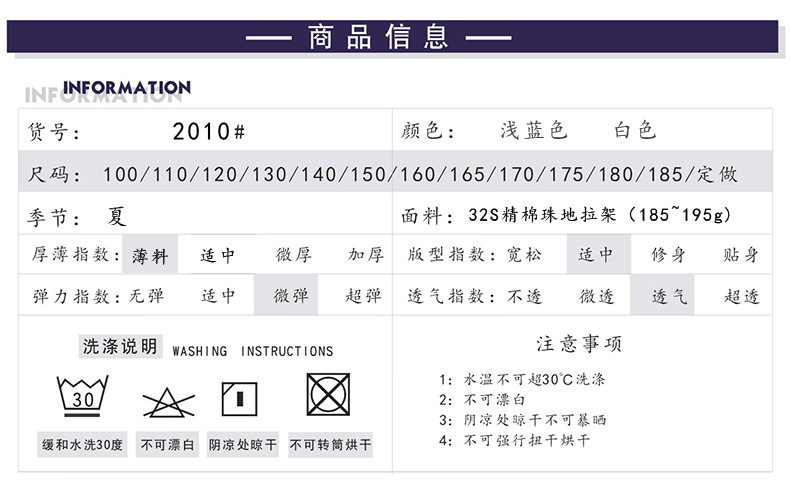Image resolution: width=790 pixels, height=488 pixels.
Task: Click the dry-in-shade square icon
Action: [x=239, y=399]
